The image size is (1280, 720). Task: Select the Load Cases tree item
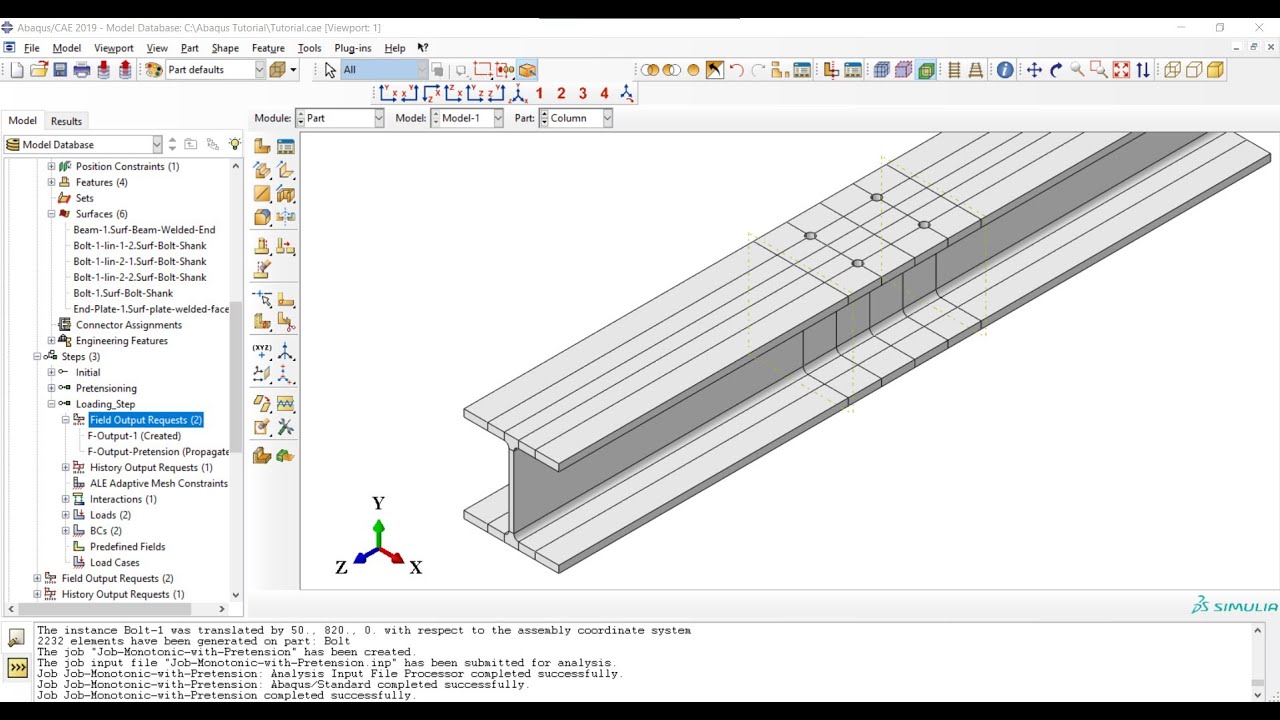[115, 563]
